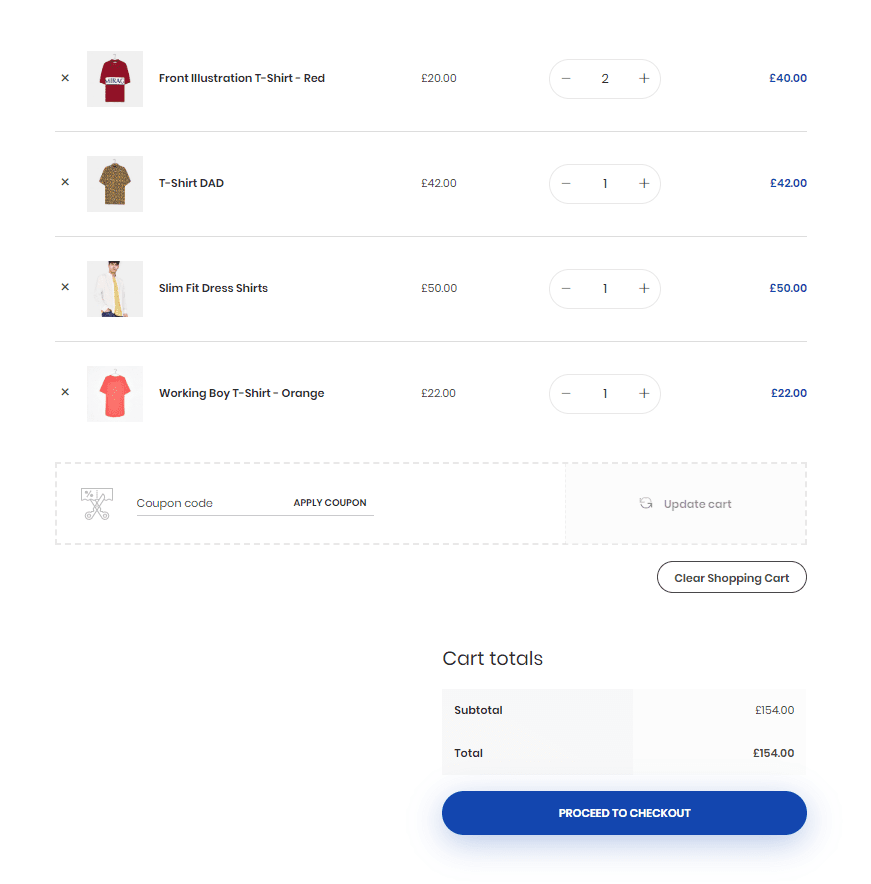Decrease quantity of Slim Fit Dress Shirts
871x884 pixels.
[566, 288]
